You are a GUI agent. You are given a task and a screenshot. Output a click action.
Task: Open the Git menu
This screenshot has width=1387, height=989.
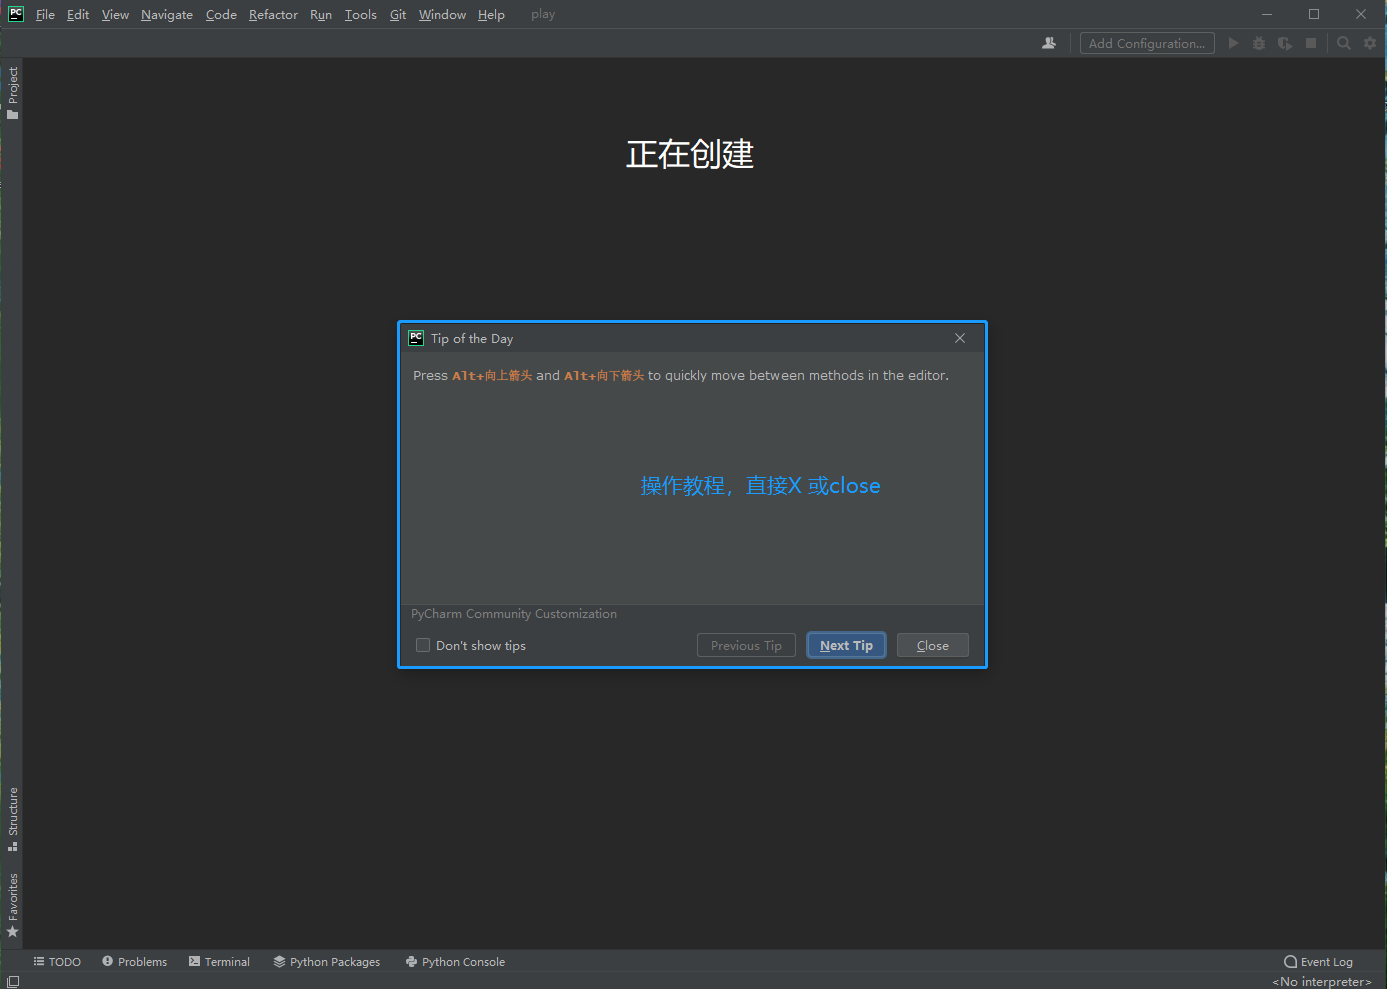(398, 14)
